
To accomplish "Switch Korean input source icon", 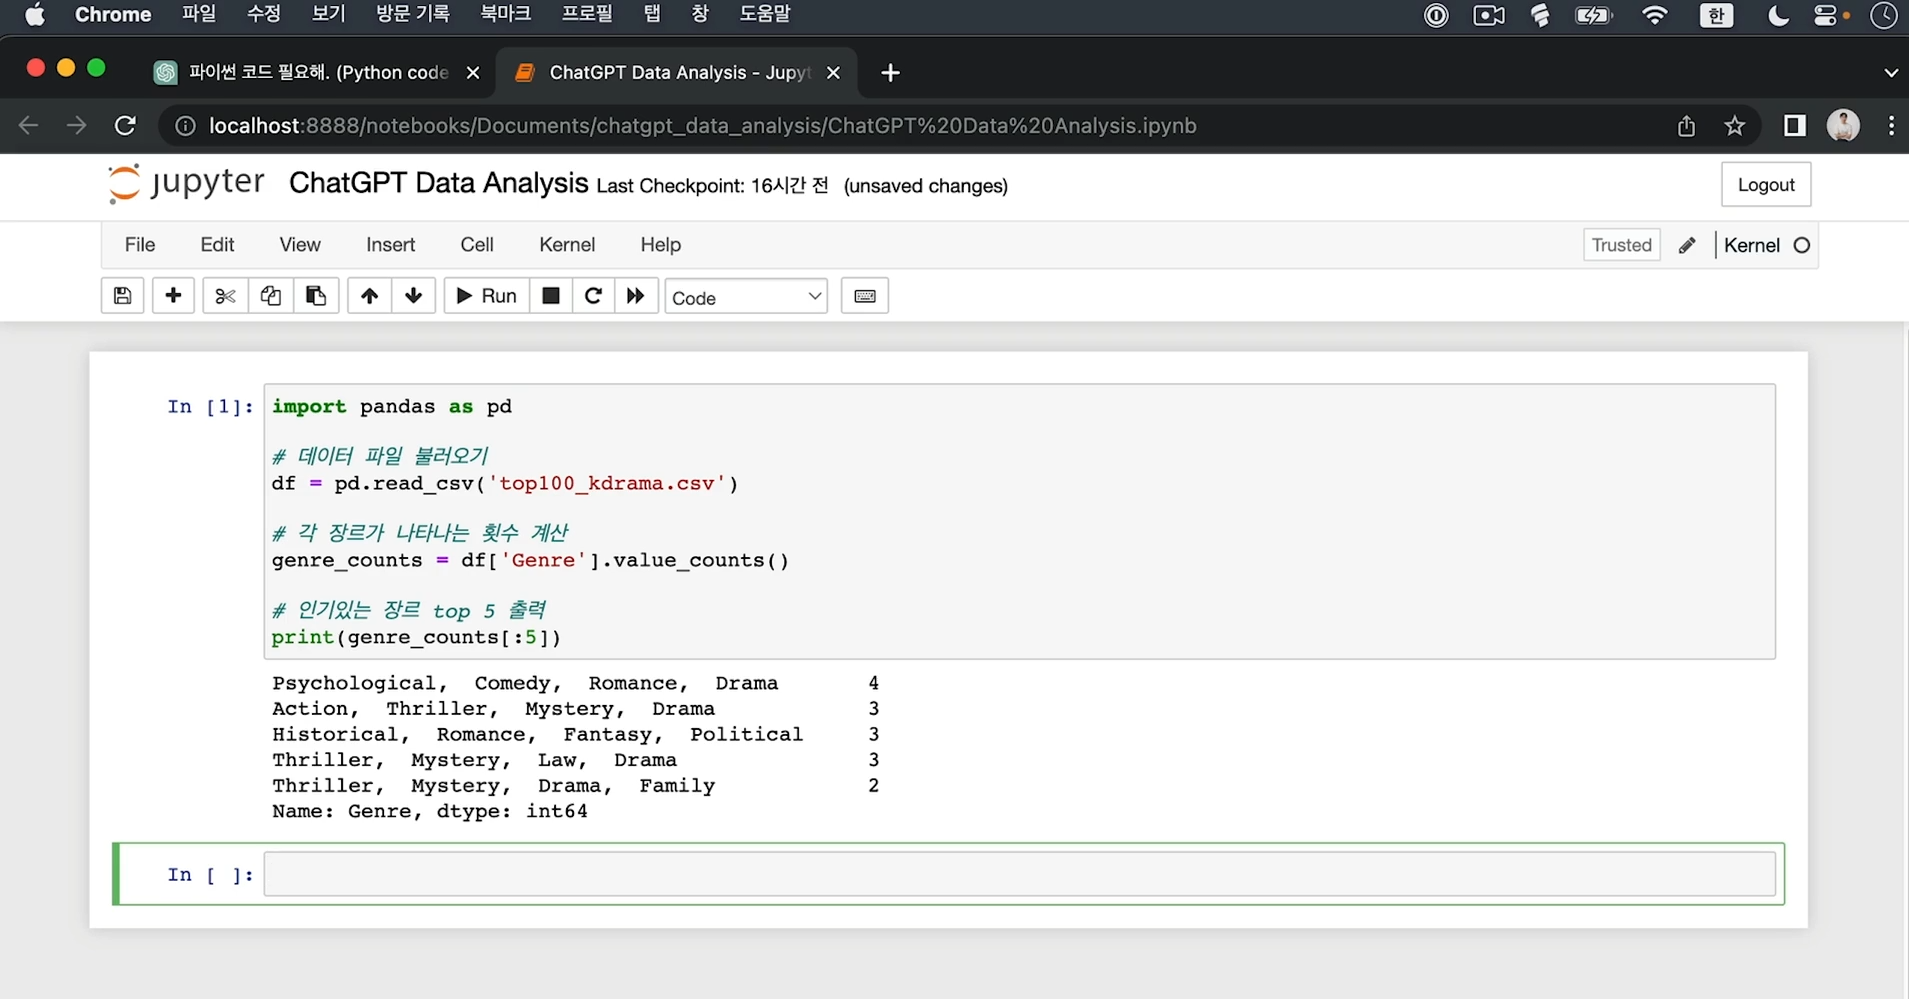I will [x=1716, y=15].
